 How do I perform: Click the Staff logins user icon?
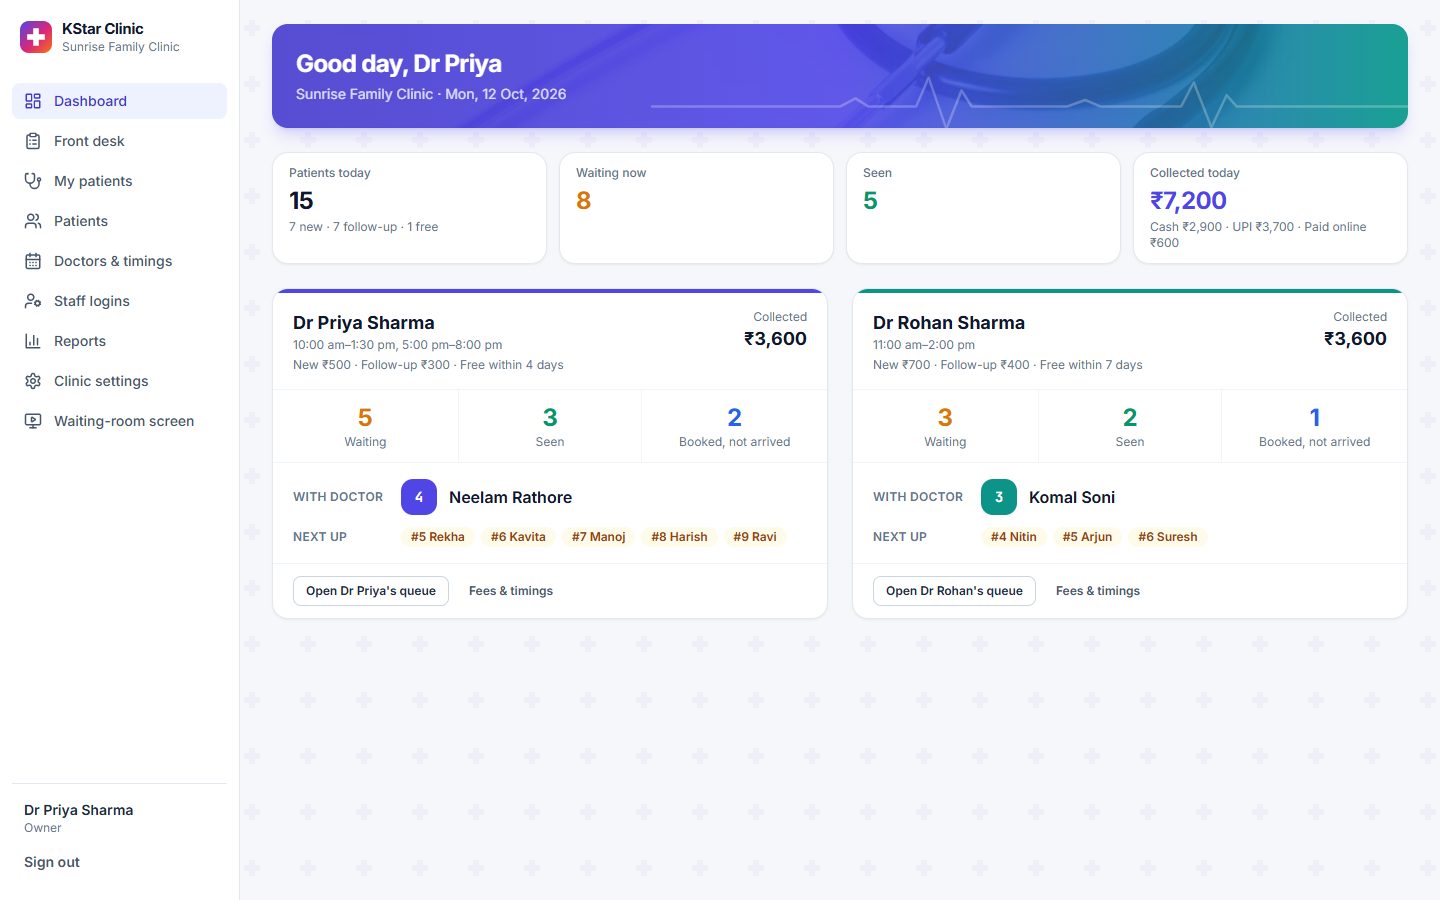tap(33, 301)
